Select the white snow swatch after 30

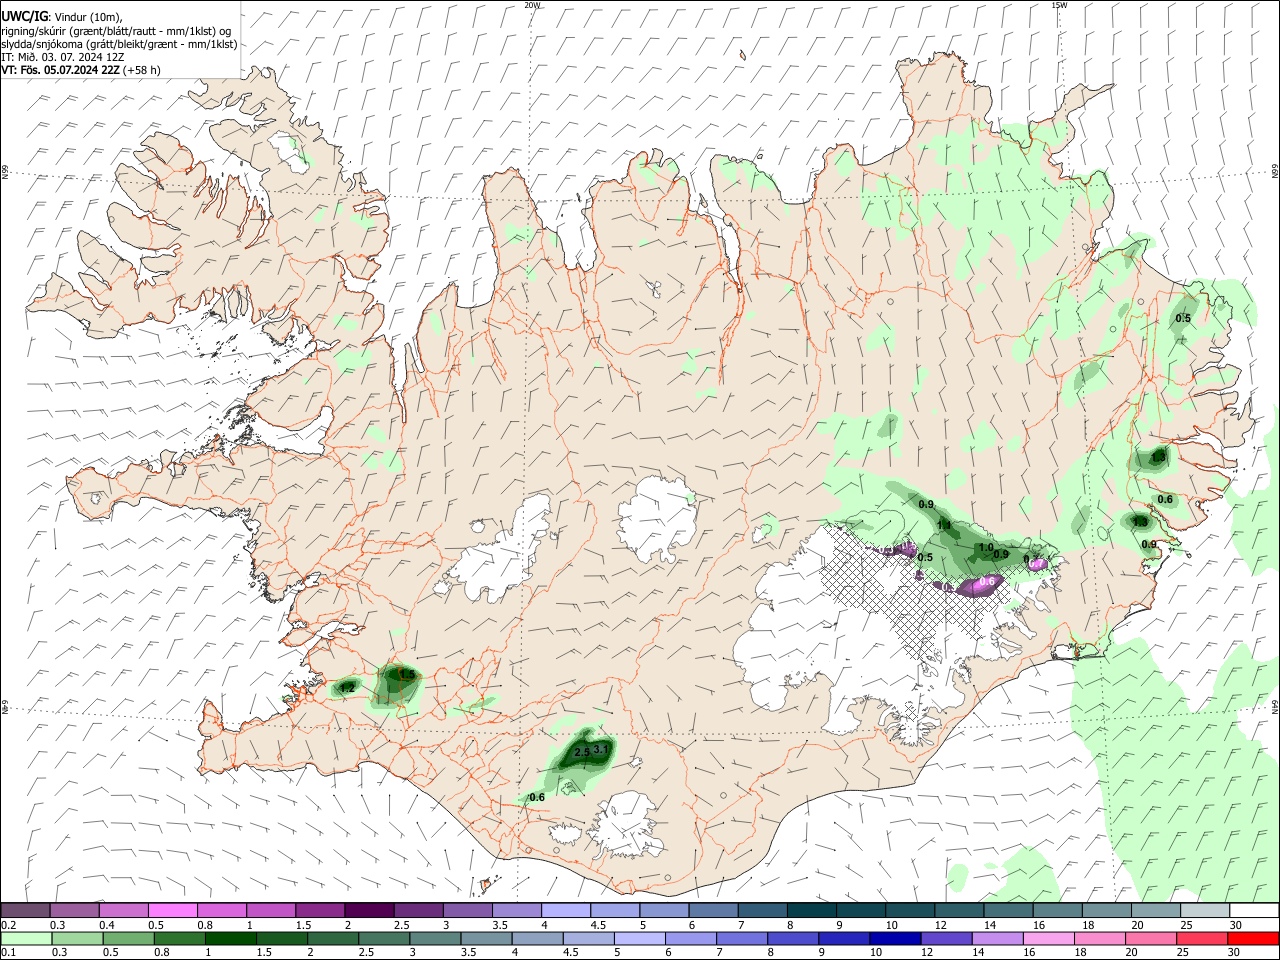click(1253, 911)
